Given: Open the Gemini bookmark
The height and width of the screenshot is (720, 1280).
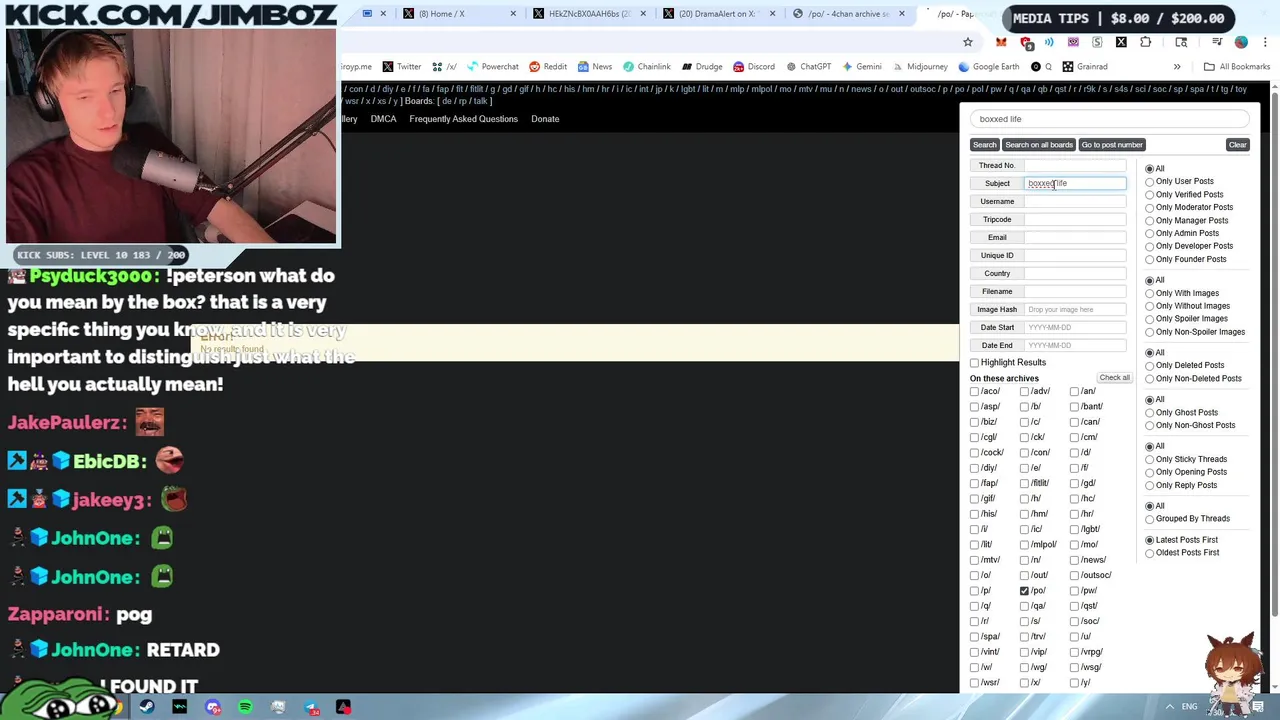Looking at the screenshot, I should 862,67.
